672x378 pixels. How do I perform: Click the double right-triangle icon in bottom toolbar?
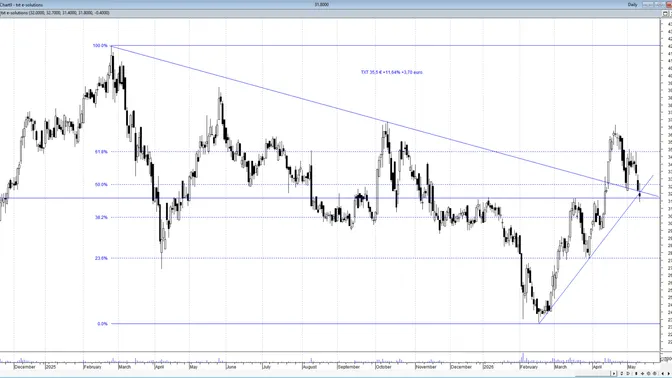628,374
